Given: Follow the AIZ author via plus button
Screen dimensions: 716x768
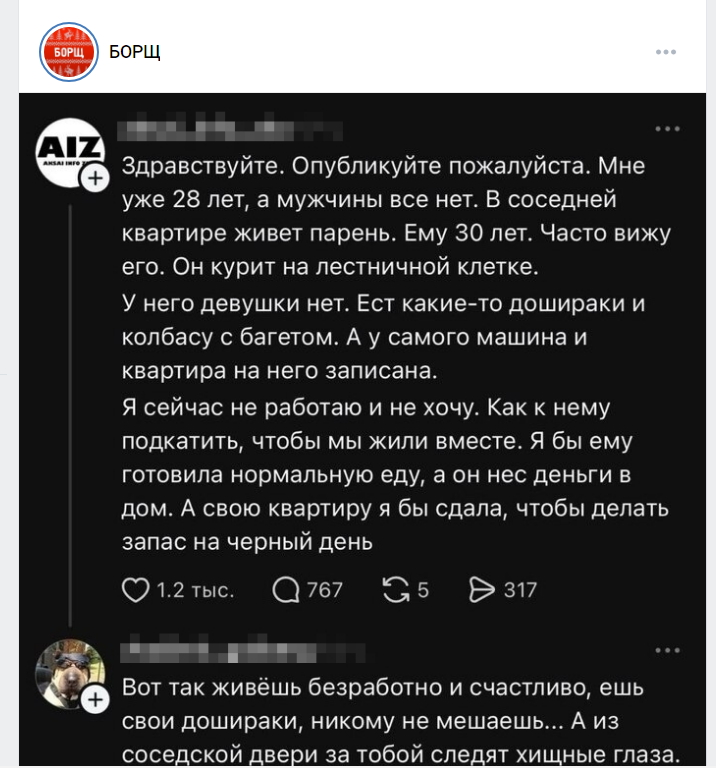Looking at the screenshot, I should (x=95, y=179).
